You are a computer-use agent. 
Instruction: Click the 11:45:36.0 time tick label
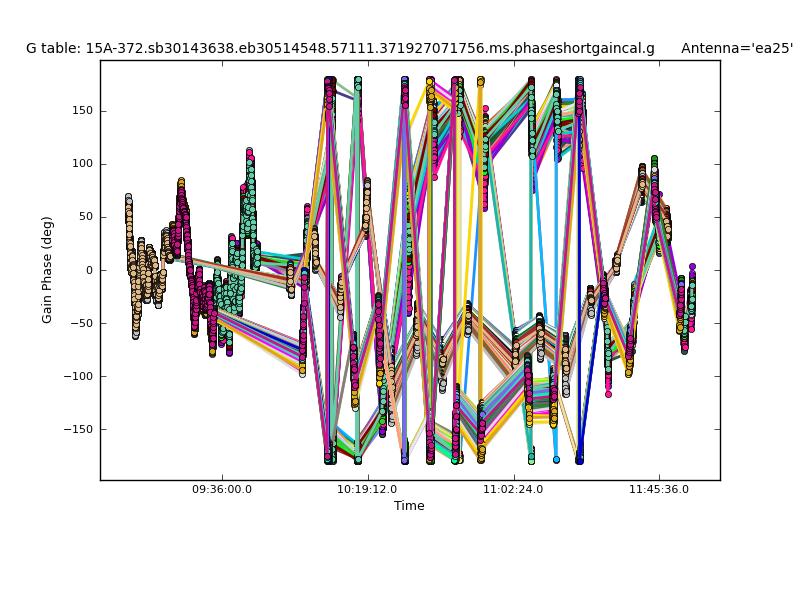[x=659, y=490]
